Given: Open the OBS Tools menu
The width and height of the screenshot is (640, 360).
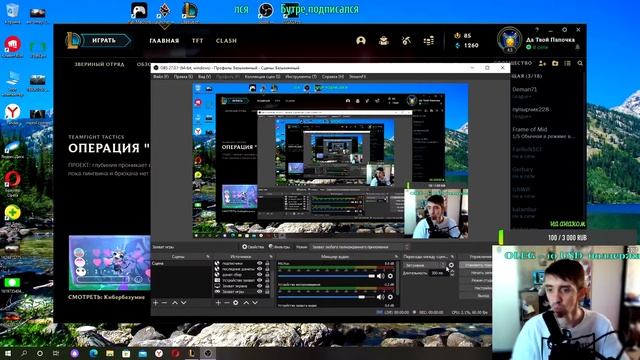Looking at the screenshot, I should point(300,77).
